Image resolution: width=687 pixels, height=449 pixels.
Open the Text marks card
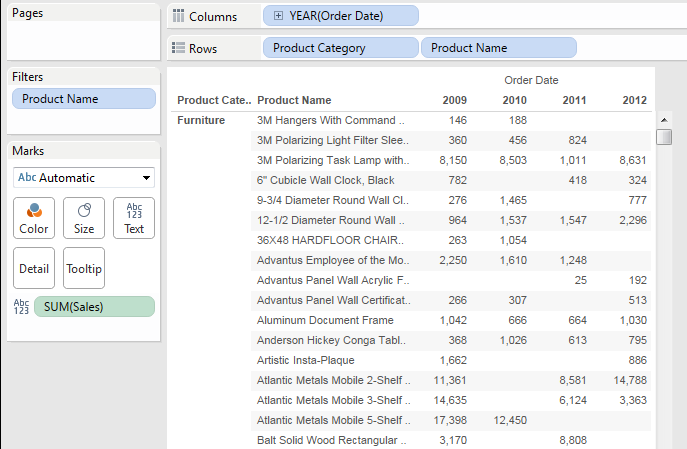[x=134, y=217]
